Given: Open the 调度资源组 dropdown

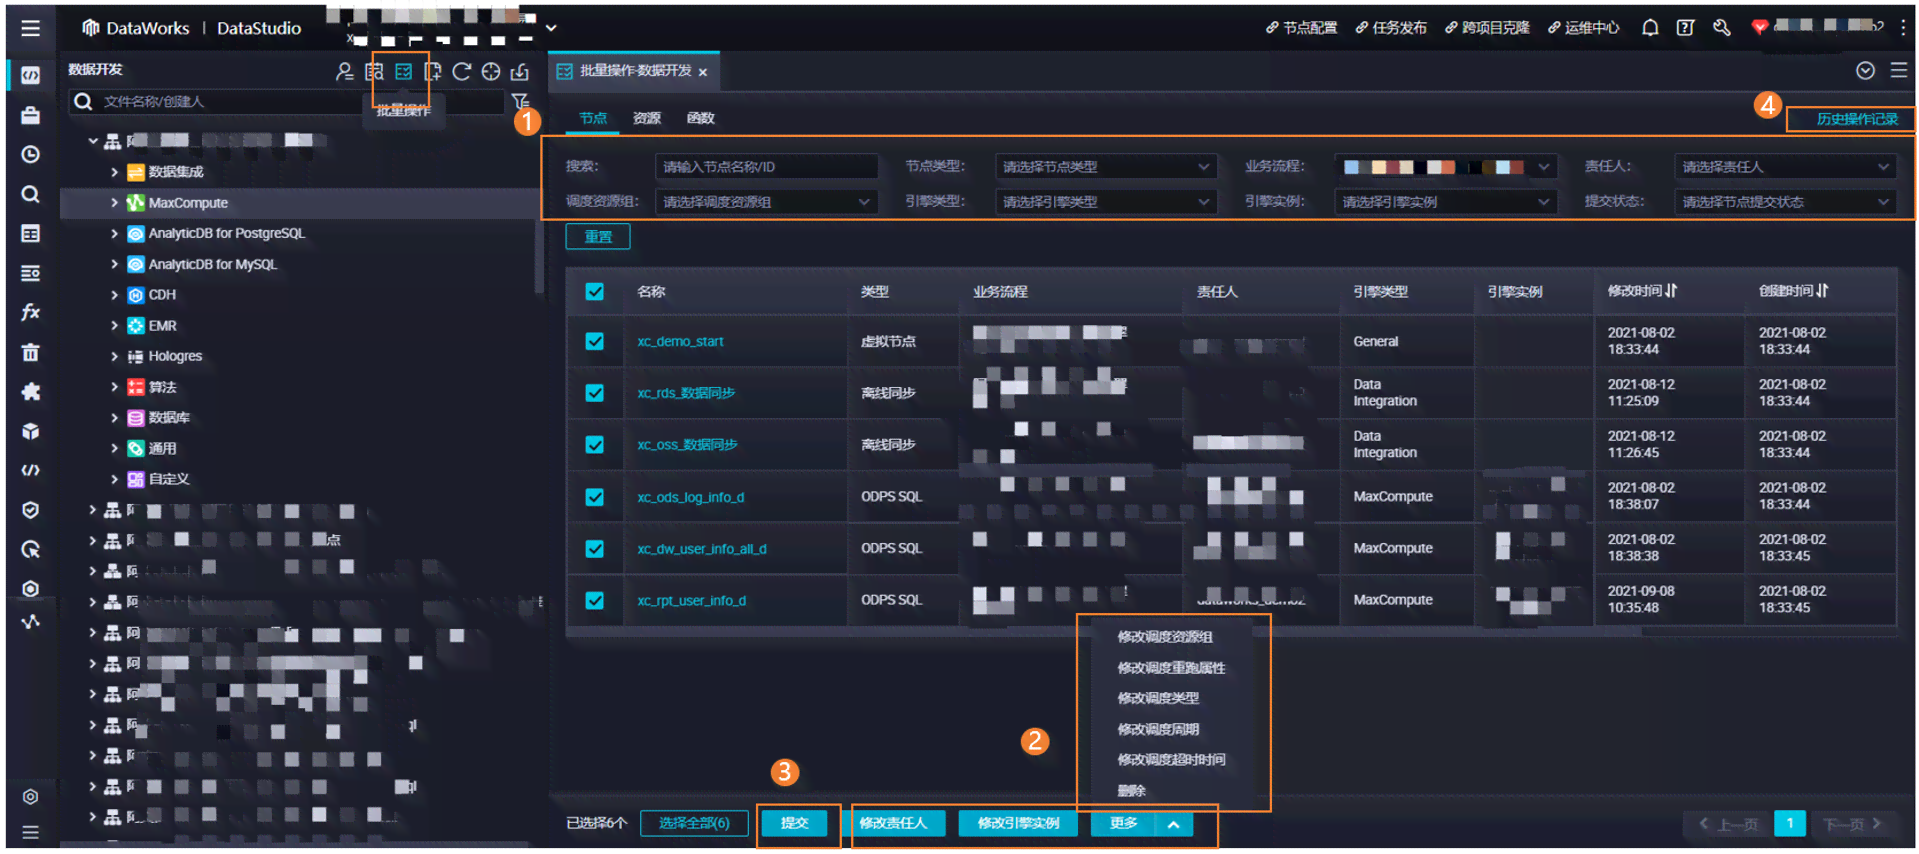Looking at the screenshot, I should (766, 202).
